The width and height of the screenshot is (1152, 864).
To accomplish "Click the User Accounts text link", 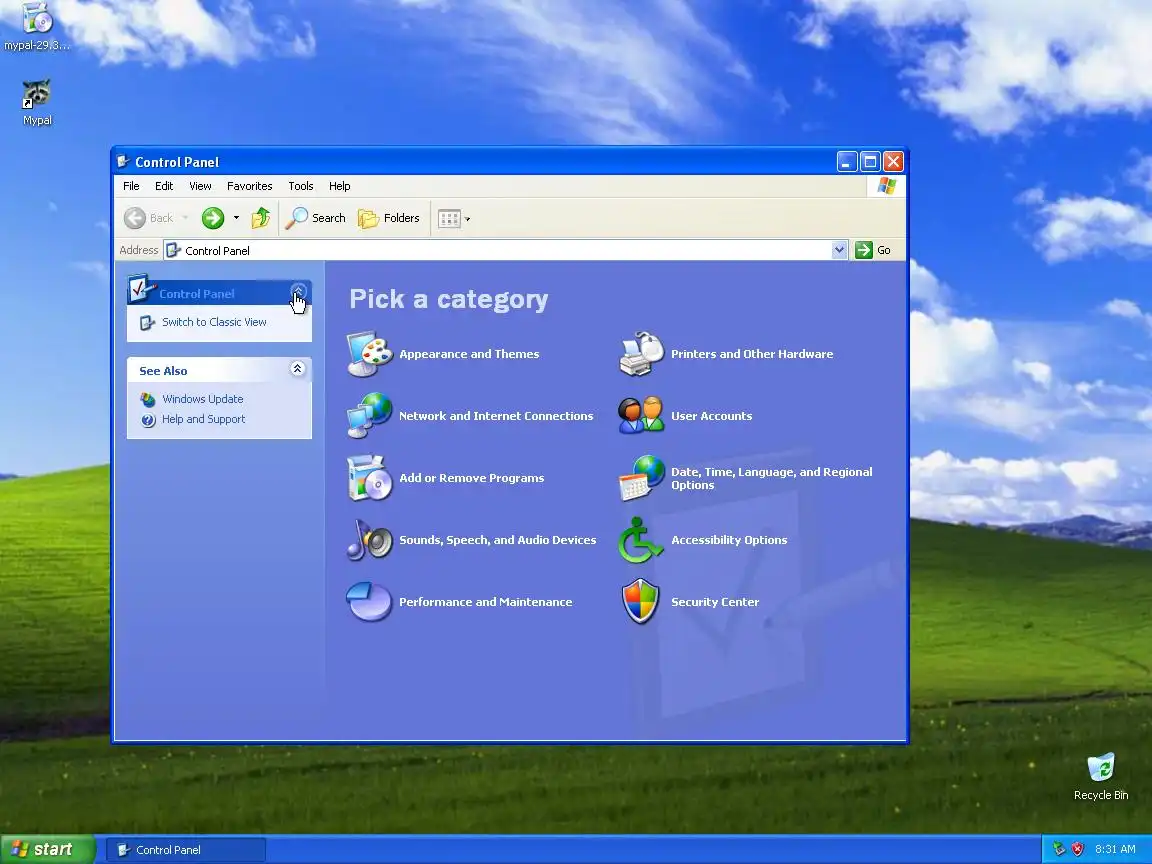I will pyautogui.click(x=711, y=416).
